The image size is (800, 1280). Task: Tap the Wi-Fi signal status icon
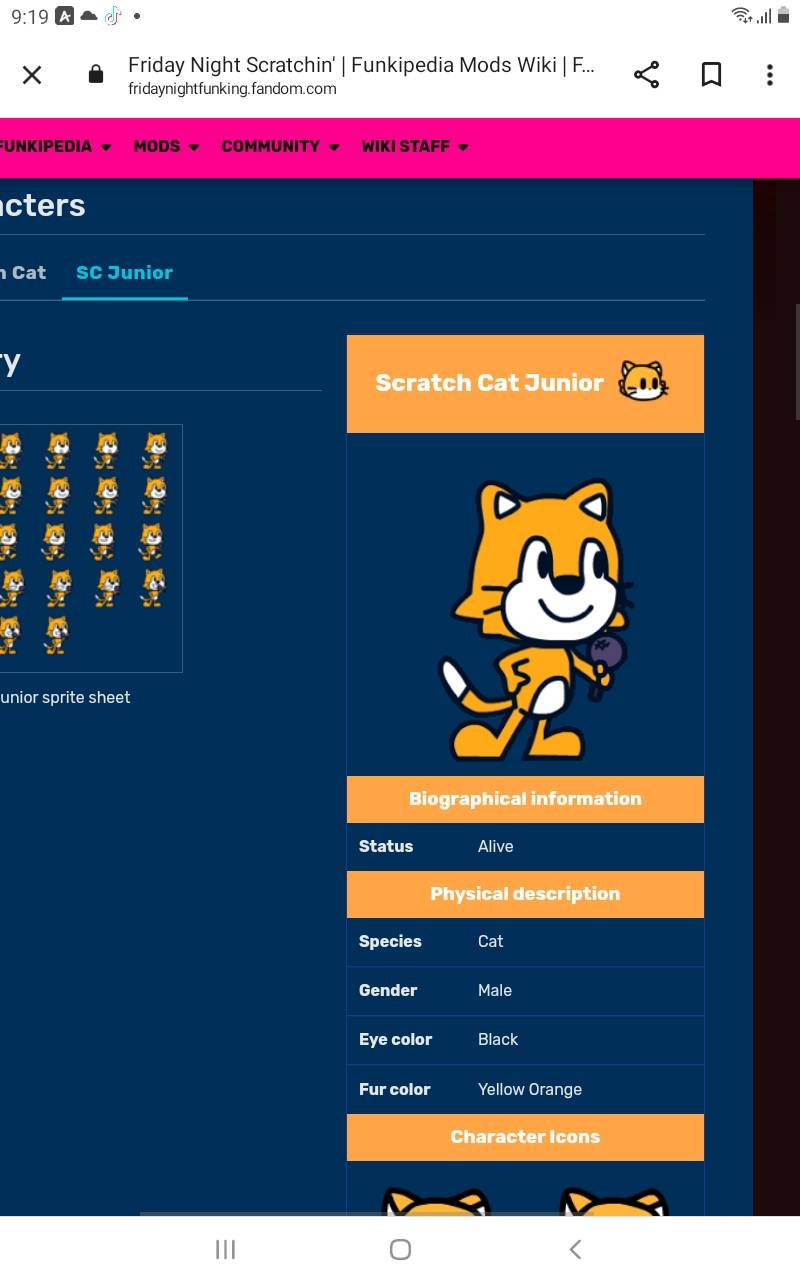tap(742, 15)
